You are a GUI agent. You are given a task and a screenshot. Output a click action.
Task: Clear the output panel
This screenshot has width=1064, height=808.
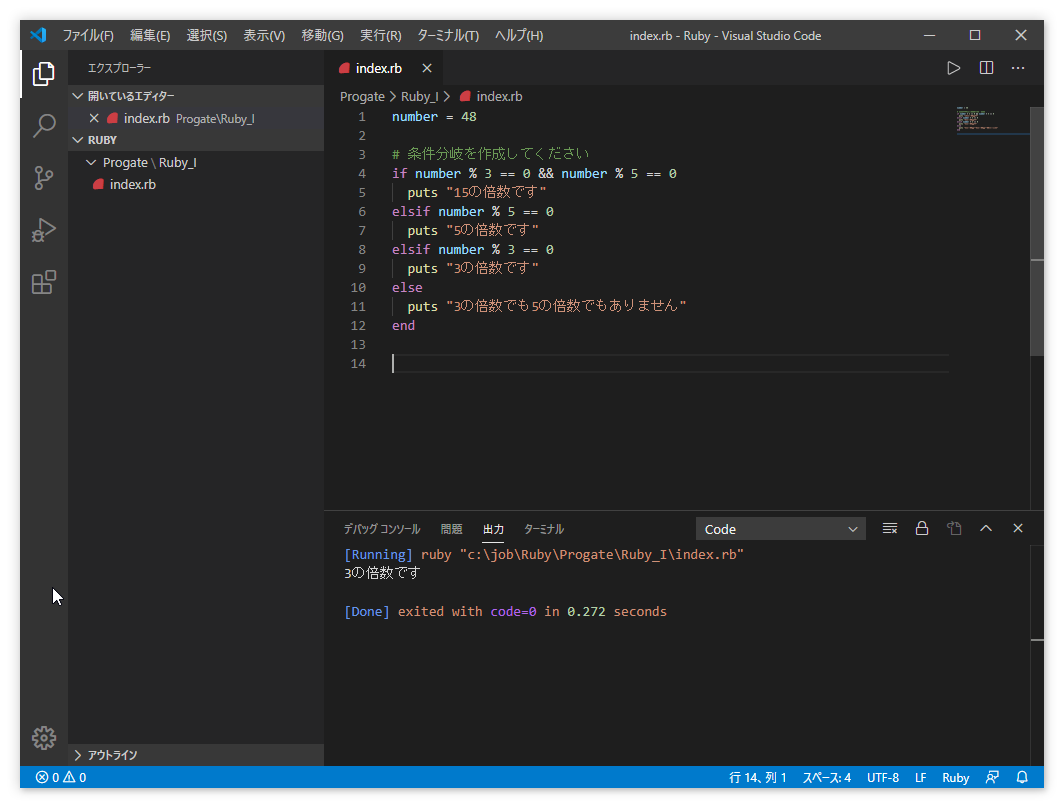click(x=889, y=529)
